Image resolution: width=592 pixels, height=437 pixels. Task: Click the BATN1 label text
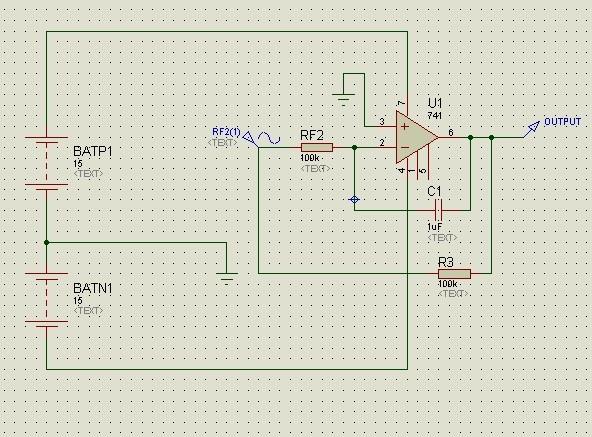(x=93, y=289)
